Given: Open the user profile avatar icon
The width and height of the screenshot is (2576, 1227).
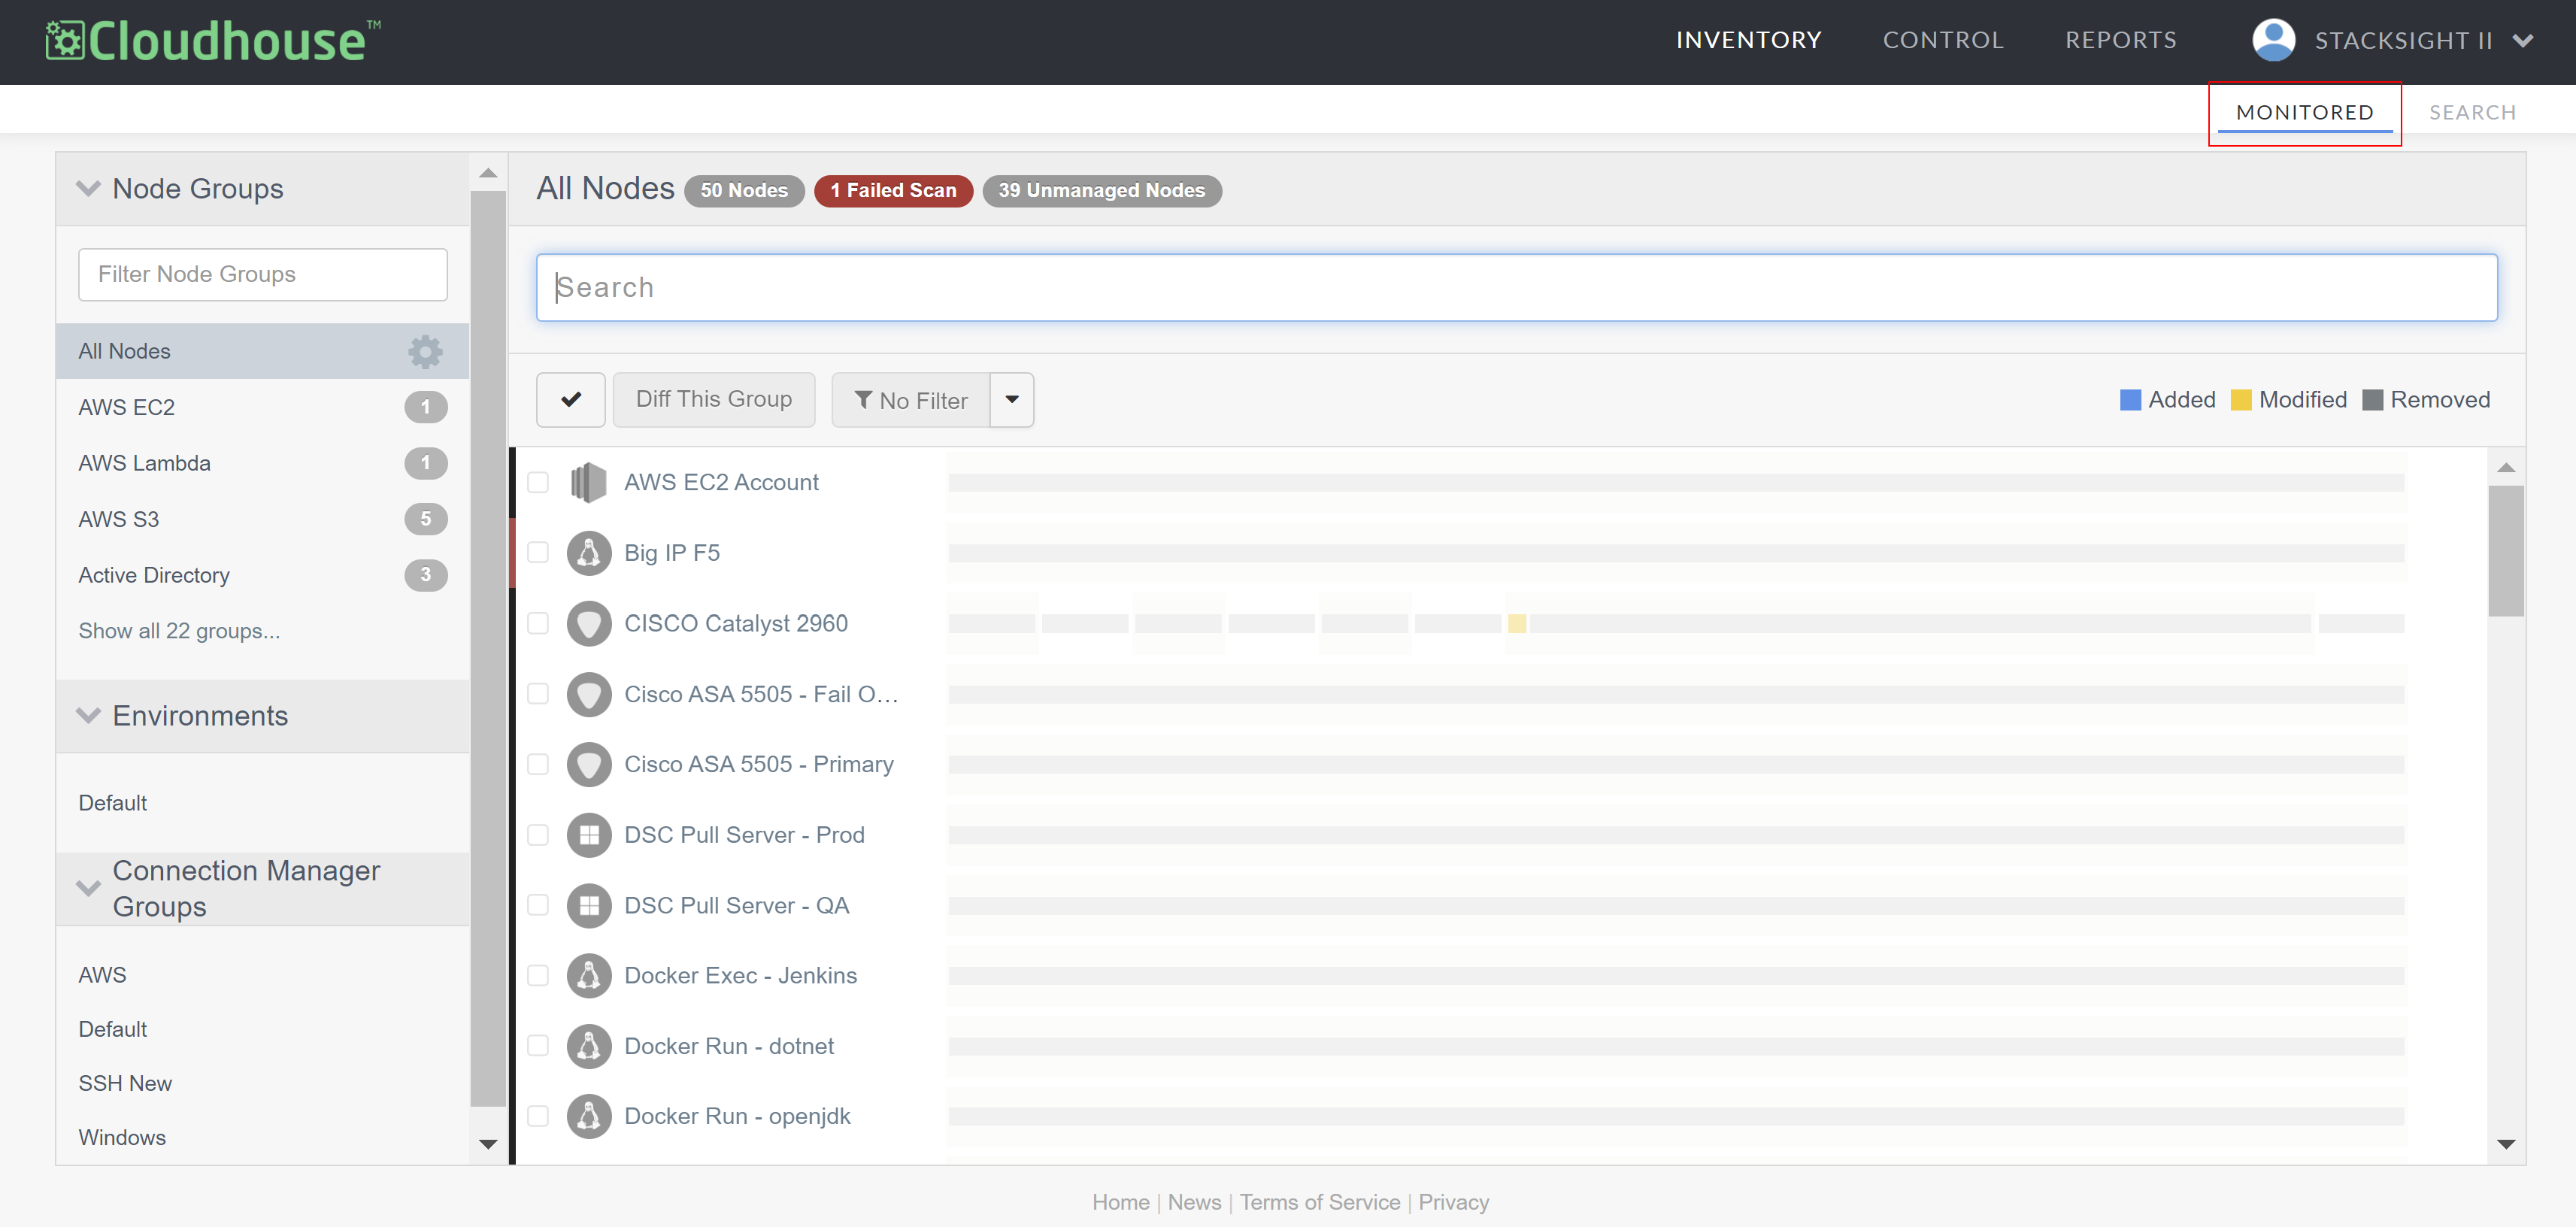Looking at the screenshot, I should click(2273, 40).
